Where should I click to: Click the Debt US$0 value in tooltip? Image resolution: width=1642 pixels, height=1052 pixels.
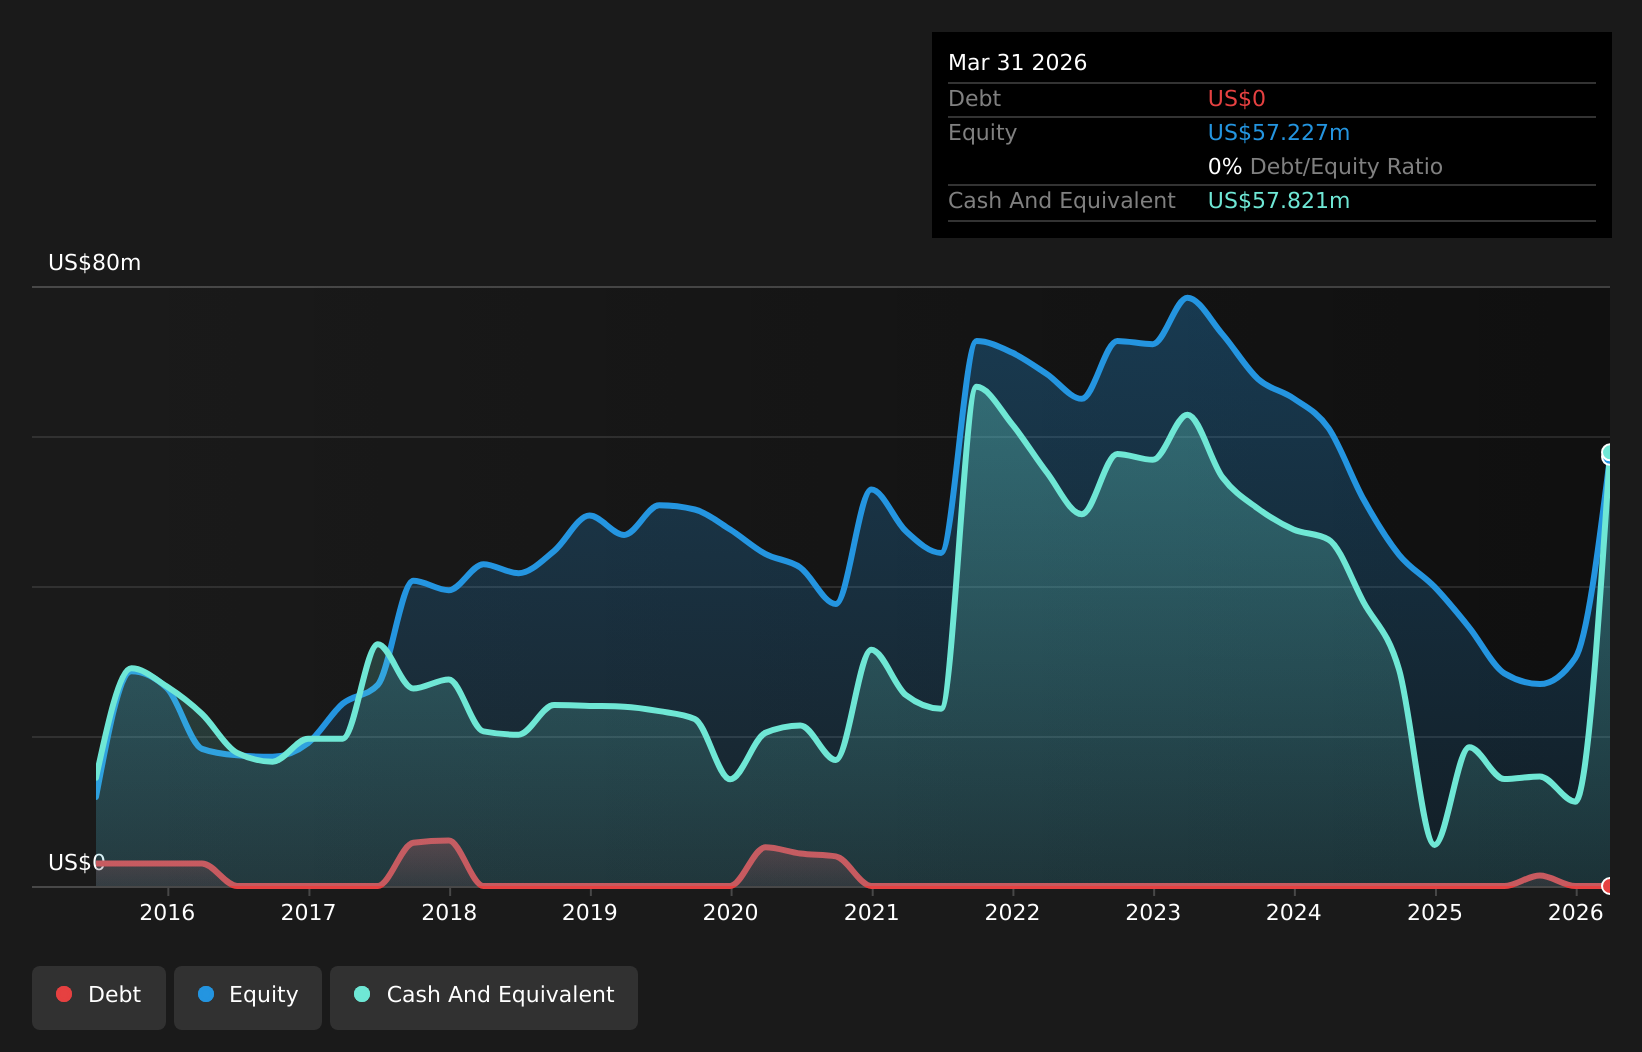pyautogui.click(x=1237, y=99)
